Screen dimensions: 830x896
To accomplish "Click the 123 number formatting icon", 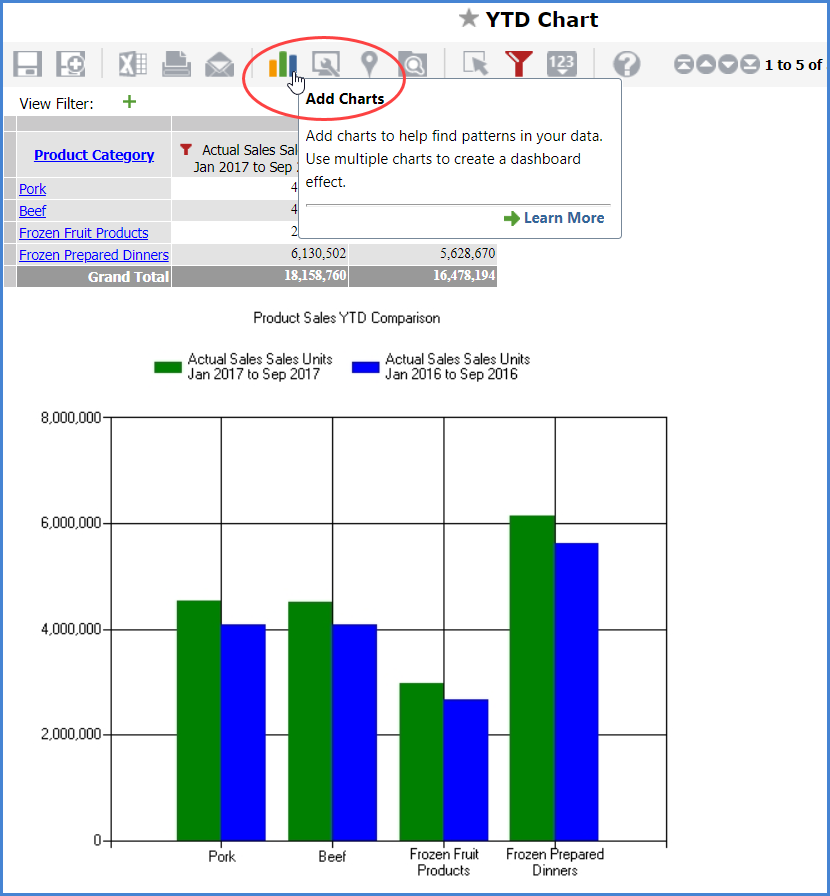I will point(562,63).
